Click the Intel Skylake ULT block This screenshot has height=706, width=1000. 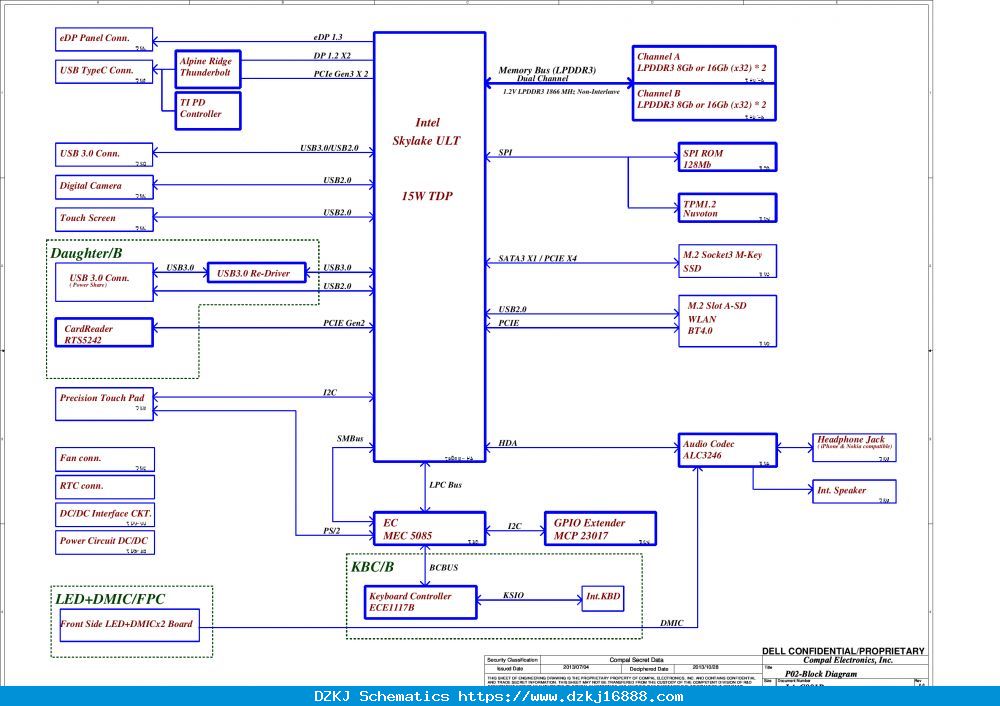coord(429,247)
